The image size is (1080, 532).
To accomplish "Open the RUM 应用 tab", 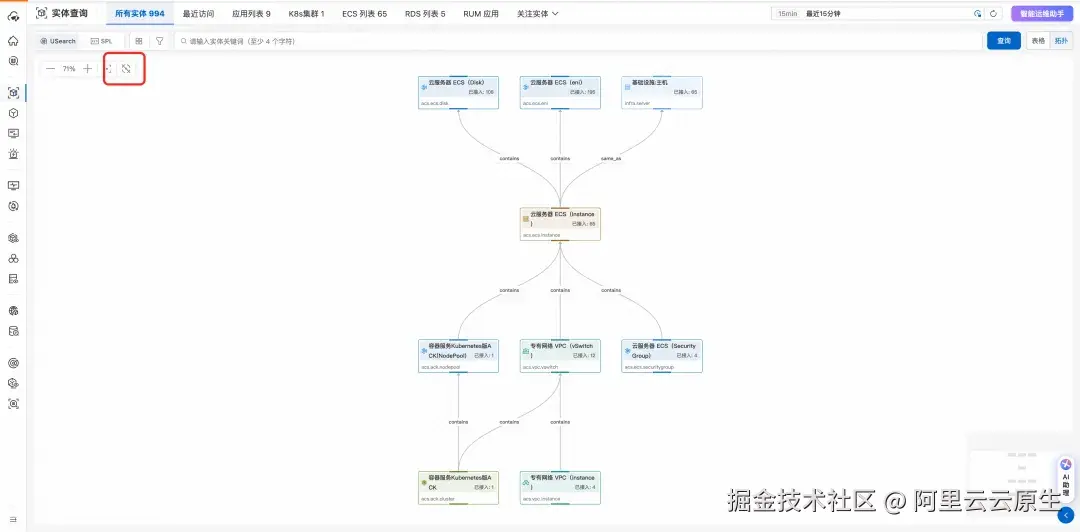I will click(481, 13).
